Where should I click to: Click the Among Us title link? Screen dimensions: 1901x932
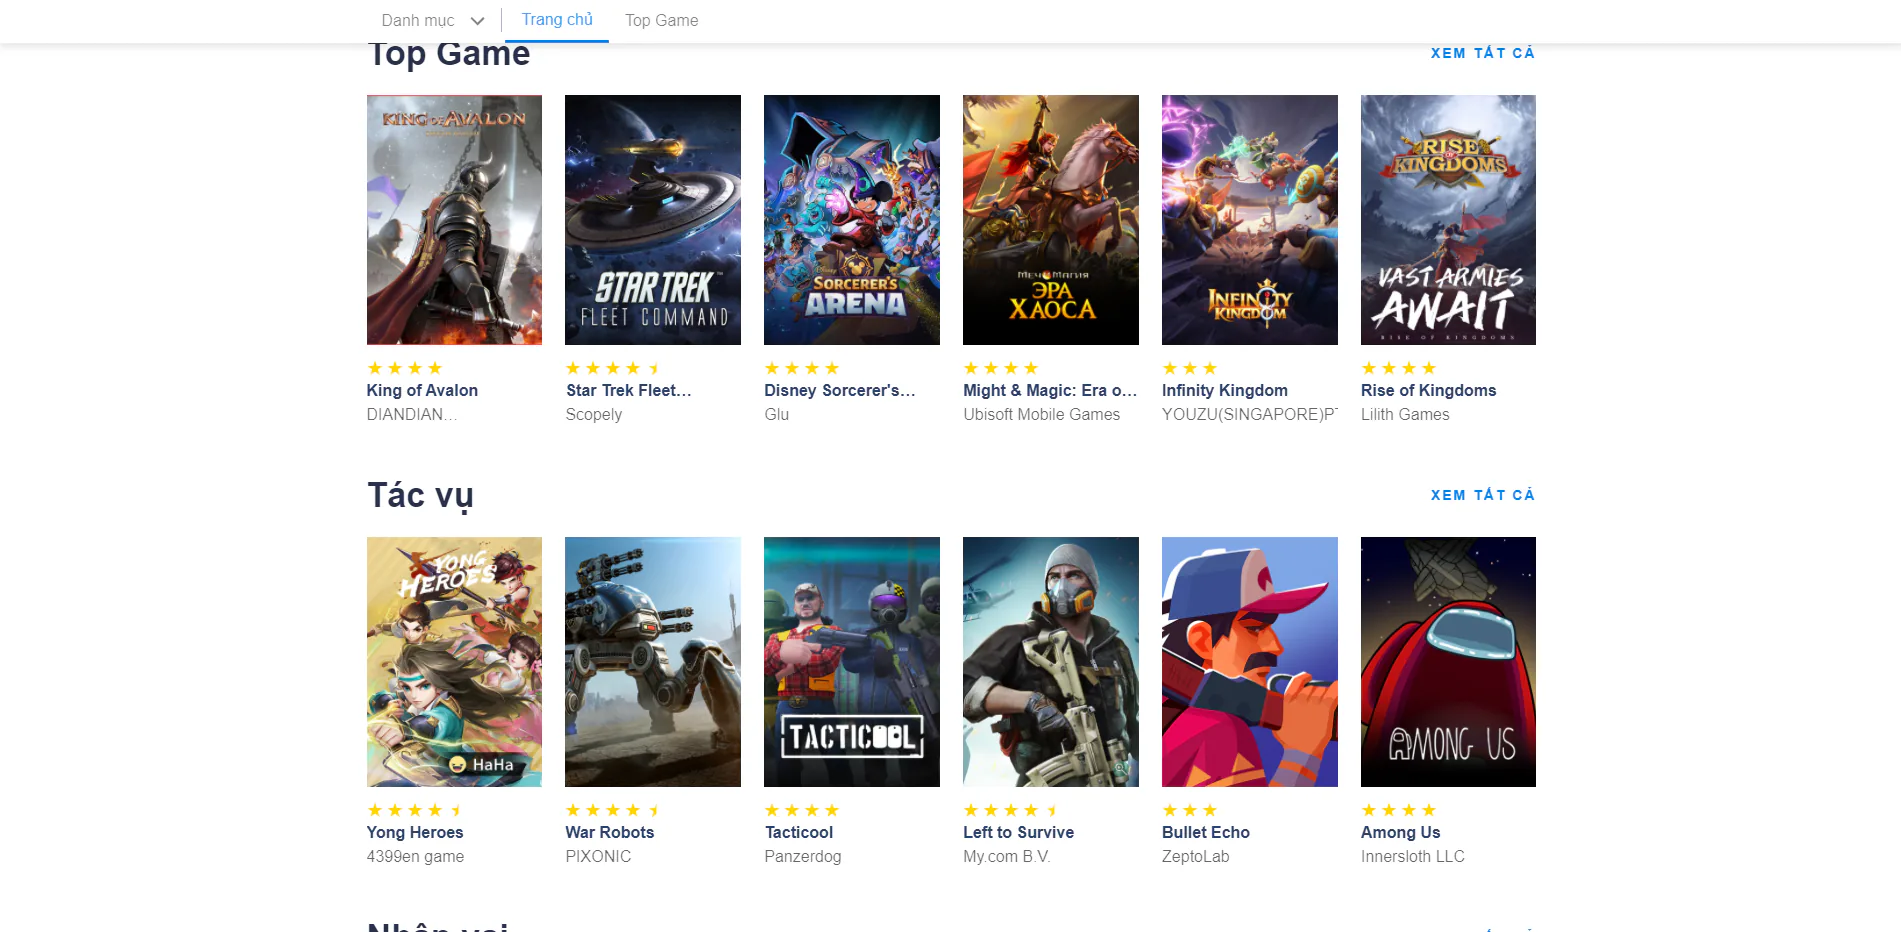1400,832
